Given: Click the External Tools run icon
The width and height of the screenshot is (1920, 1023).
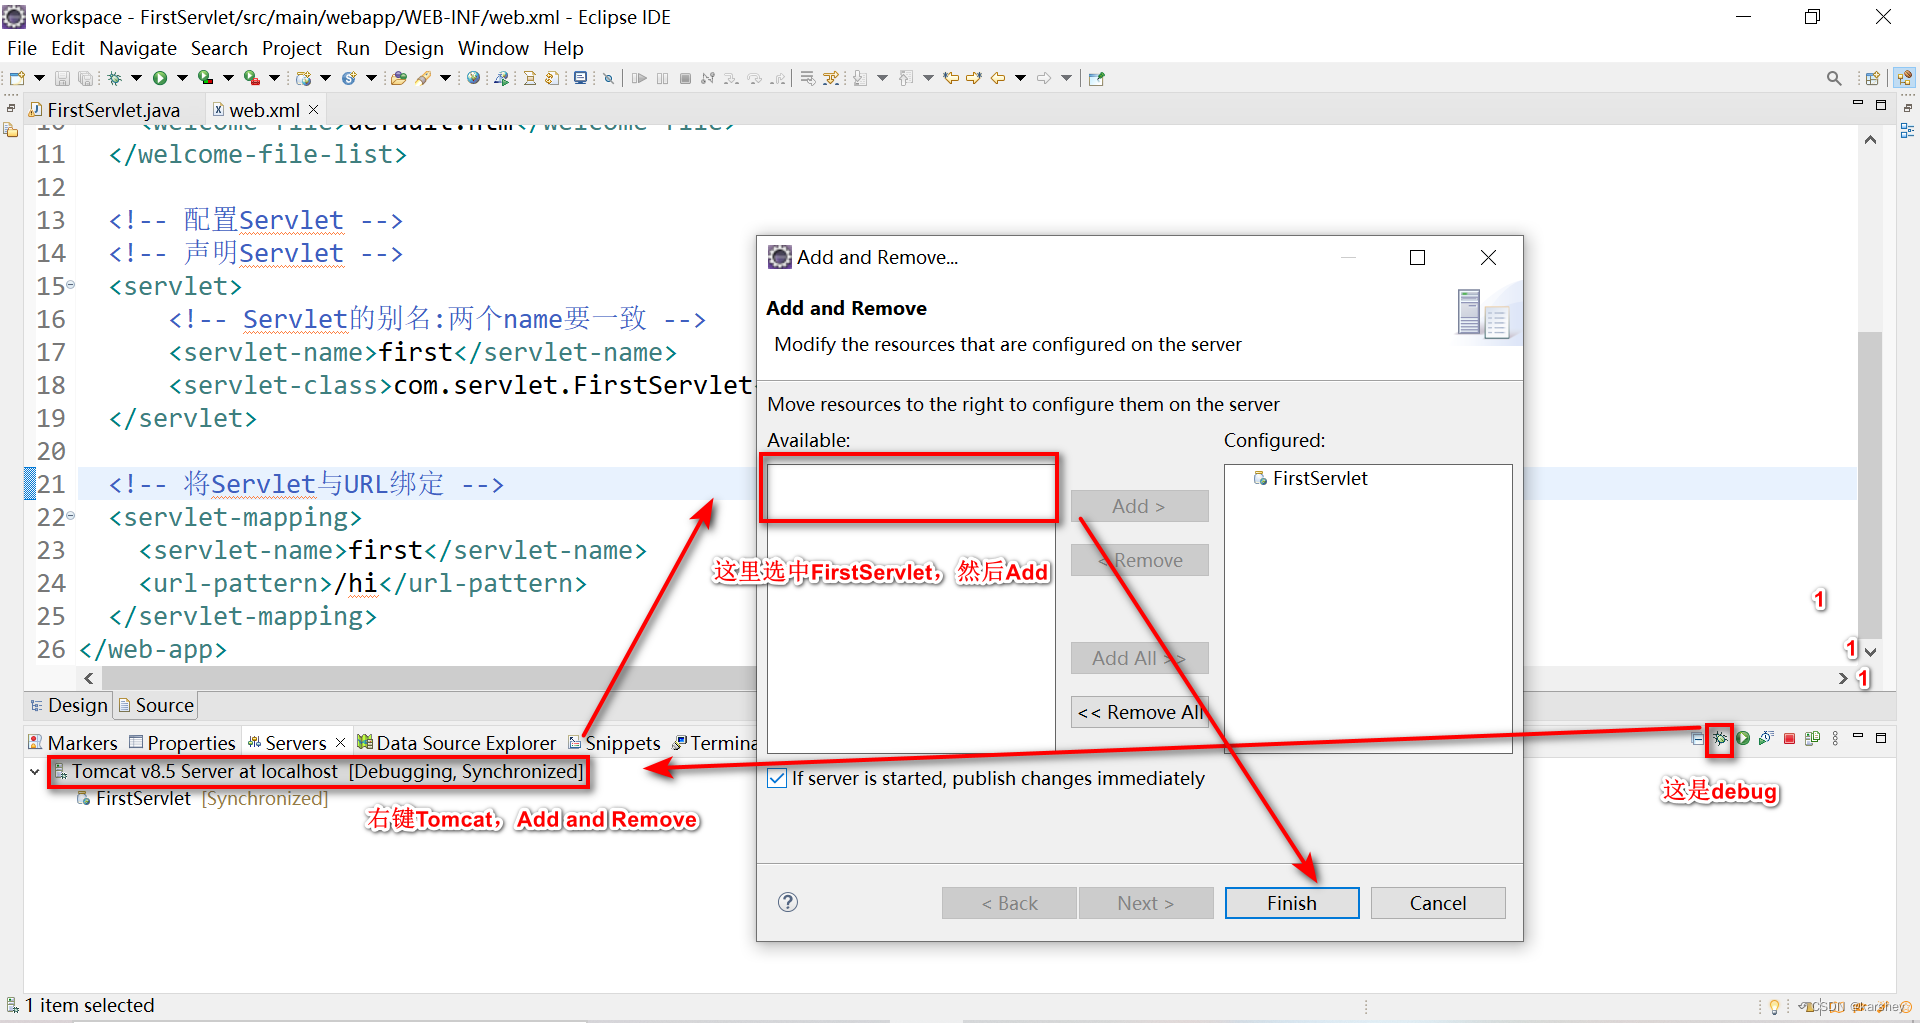Looking at the screenshot, I should coord(252,78).
